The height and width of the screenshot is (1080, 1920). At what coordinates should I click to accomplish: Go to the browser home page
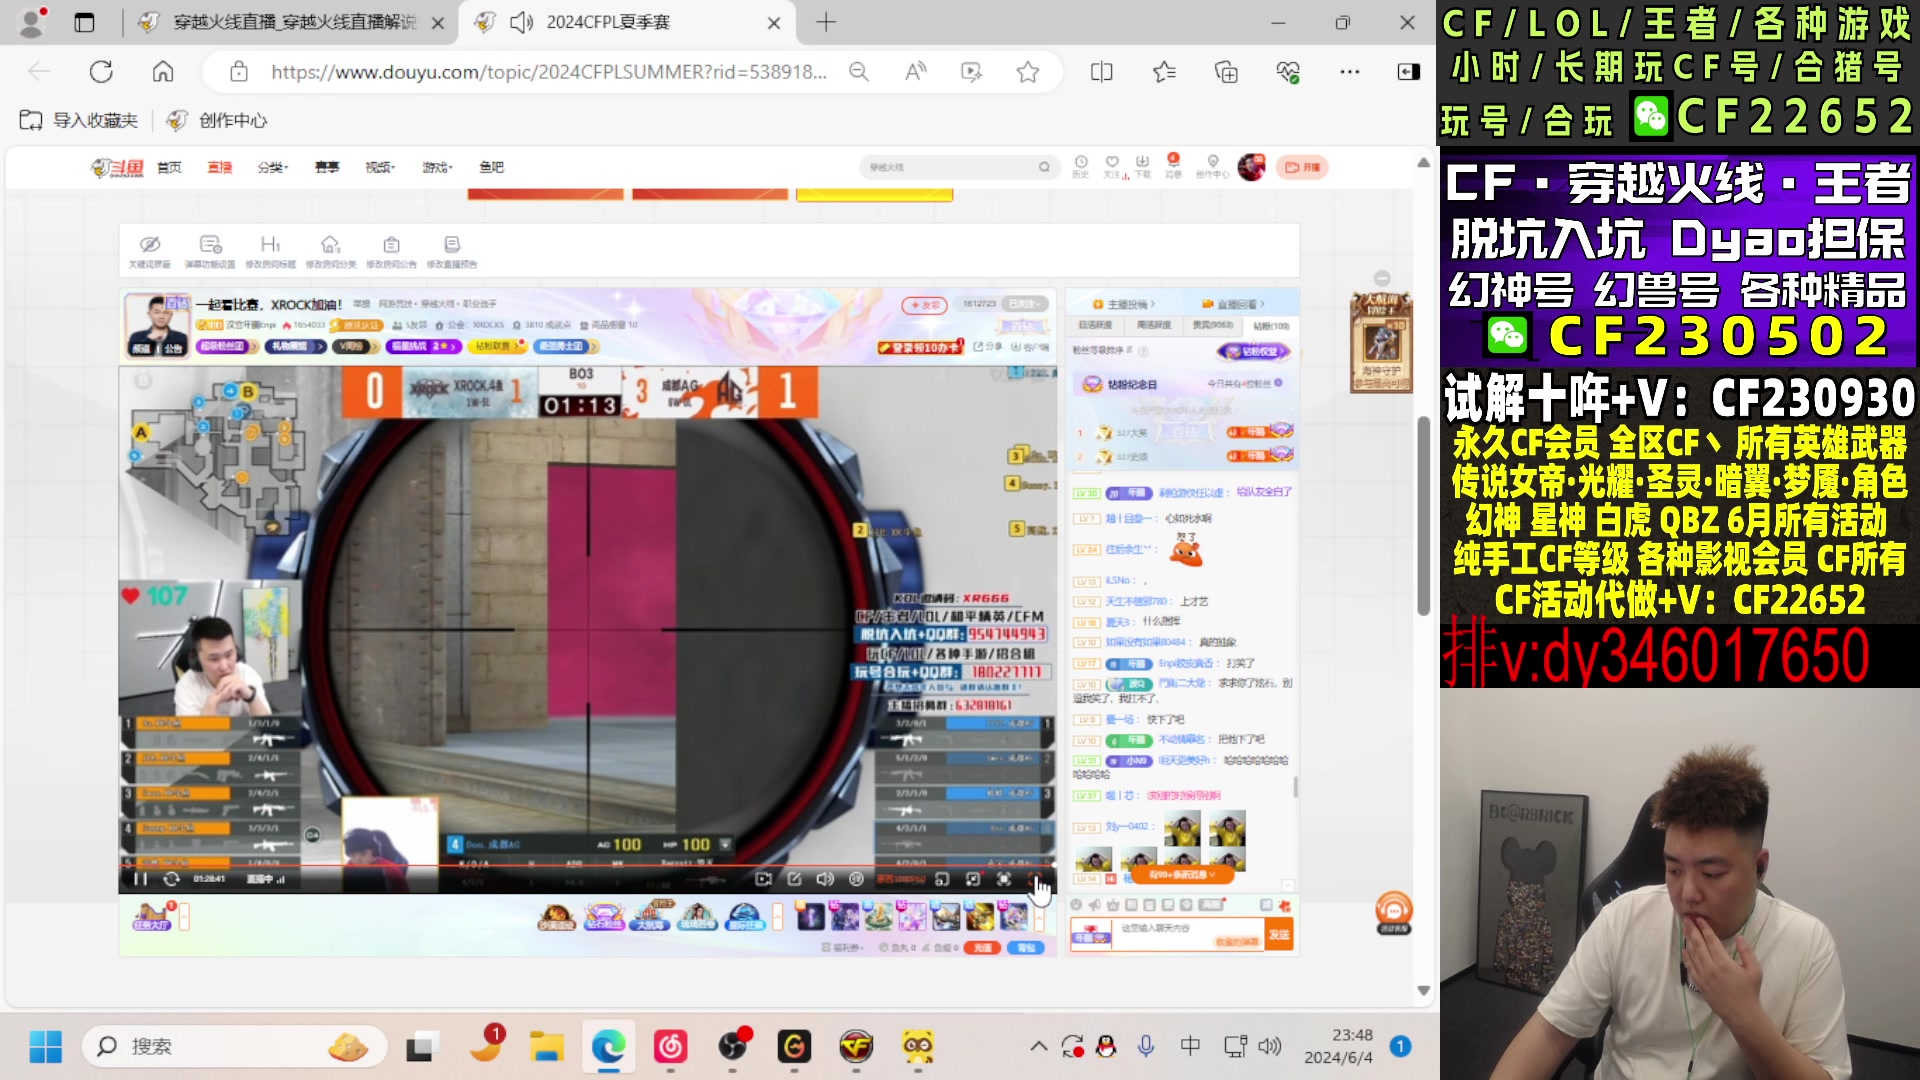(x=163, y=72)
